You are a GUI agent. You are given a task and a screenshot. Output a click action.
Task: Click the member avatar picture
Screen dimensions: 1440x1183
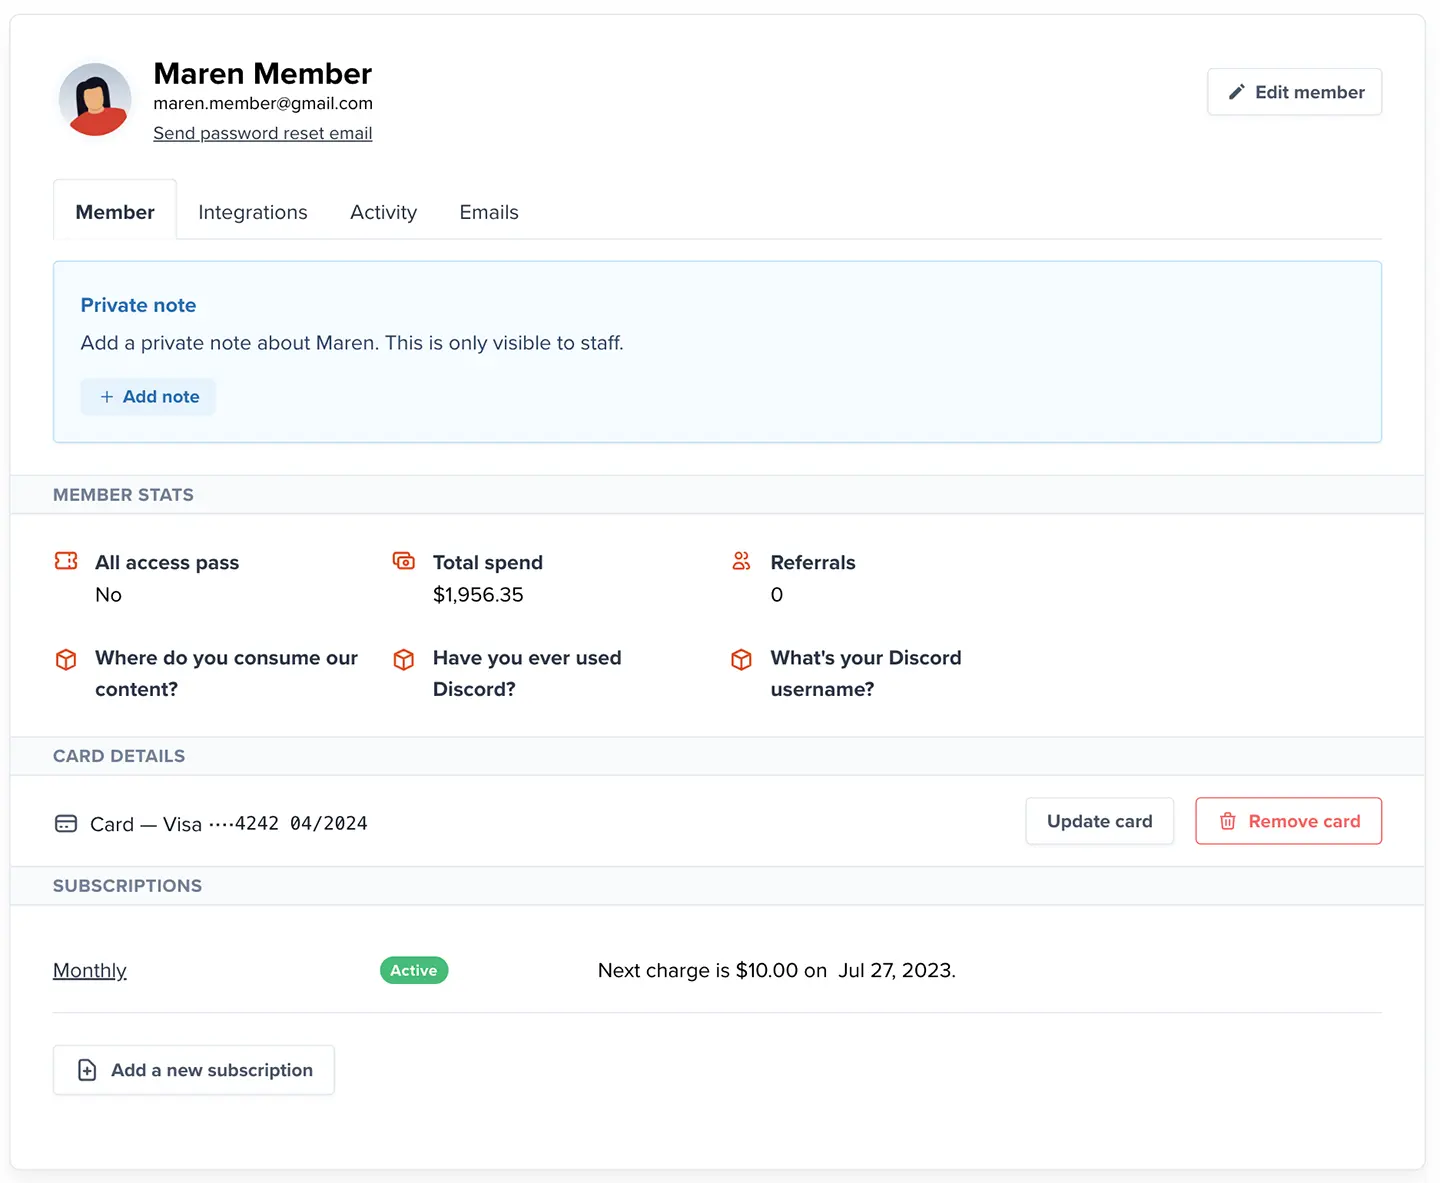[95, 99]
